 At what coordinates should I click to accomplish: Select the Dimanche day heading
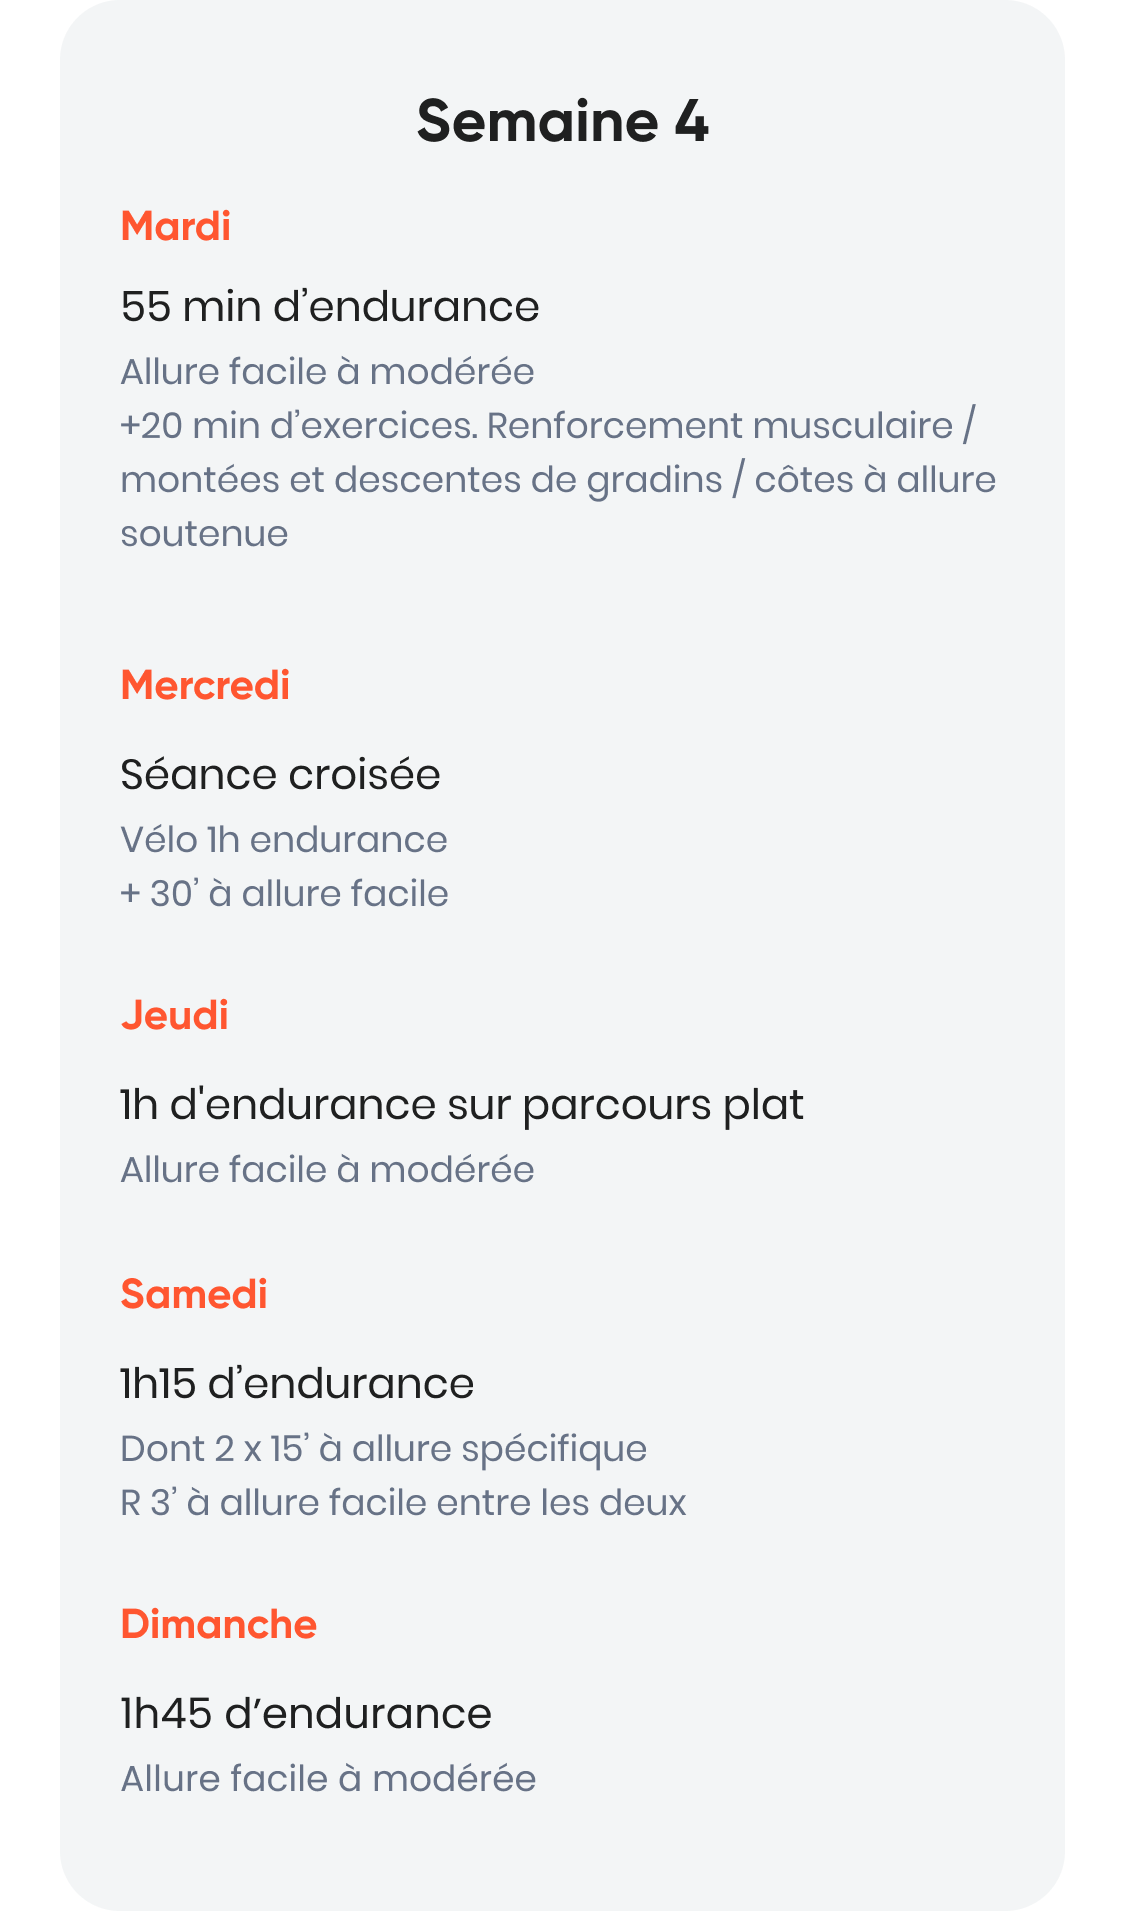[x=218, y=1625]
